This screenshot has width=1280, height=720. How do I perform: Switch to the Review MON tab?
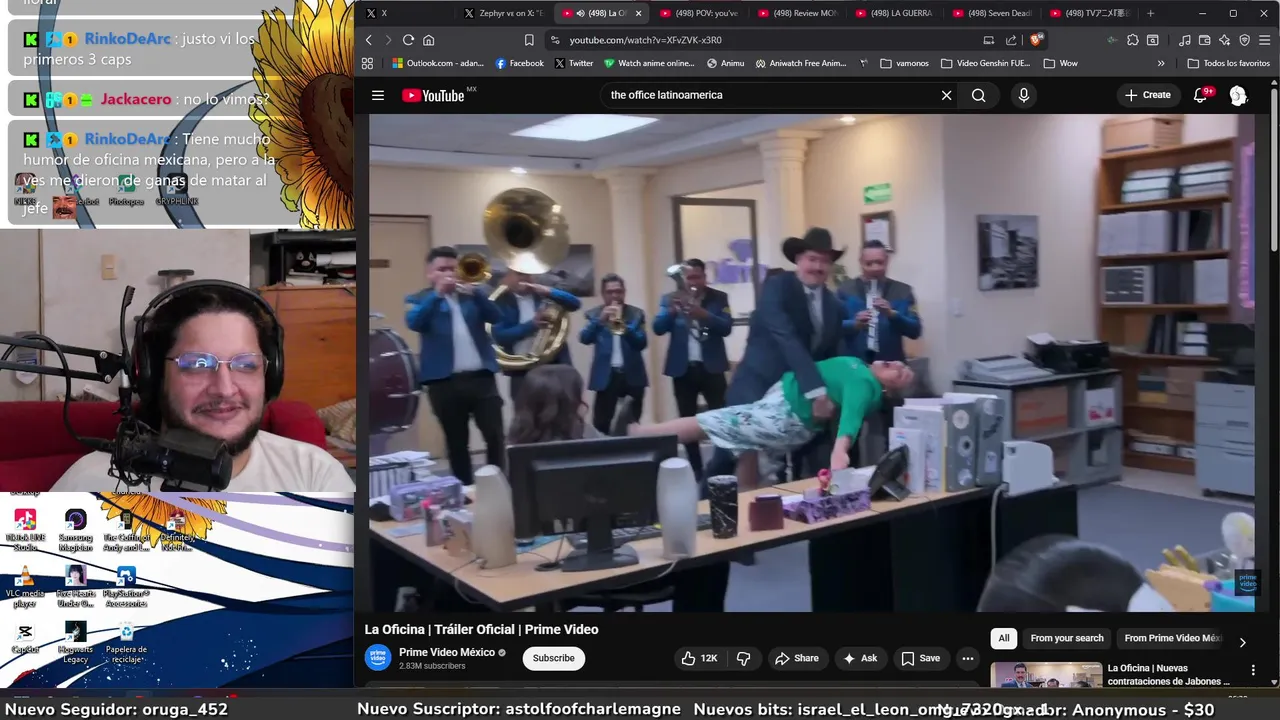tap(797, 13)
